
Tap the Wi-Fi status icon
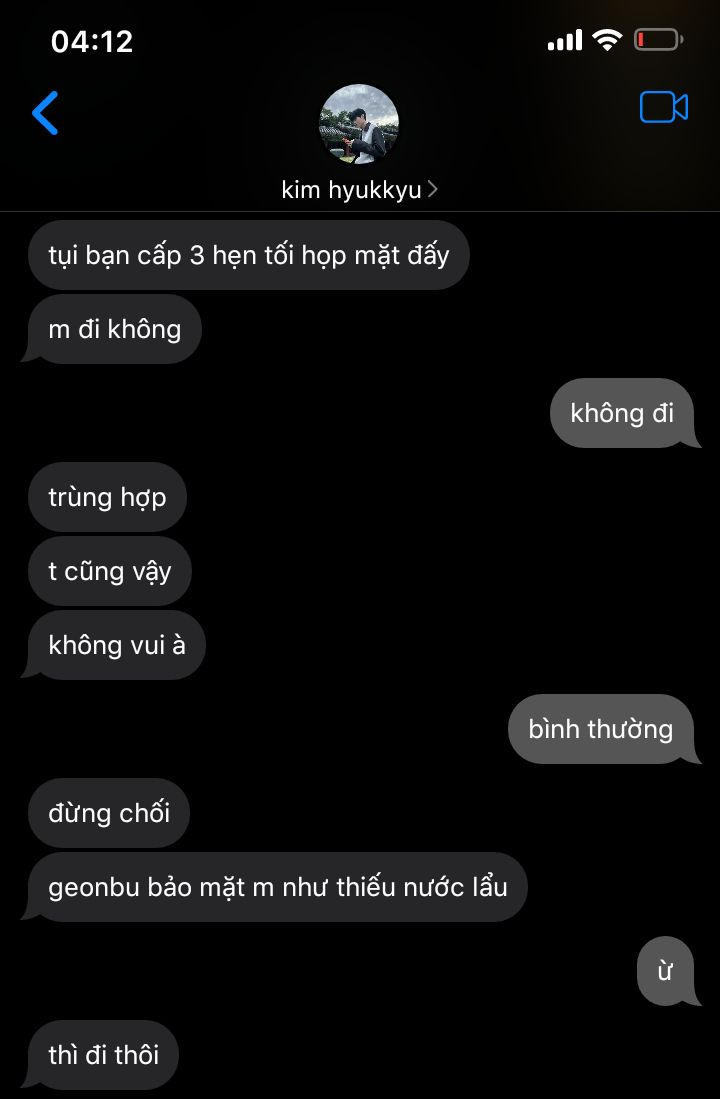607,40
